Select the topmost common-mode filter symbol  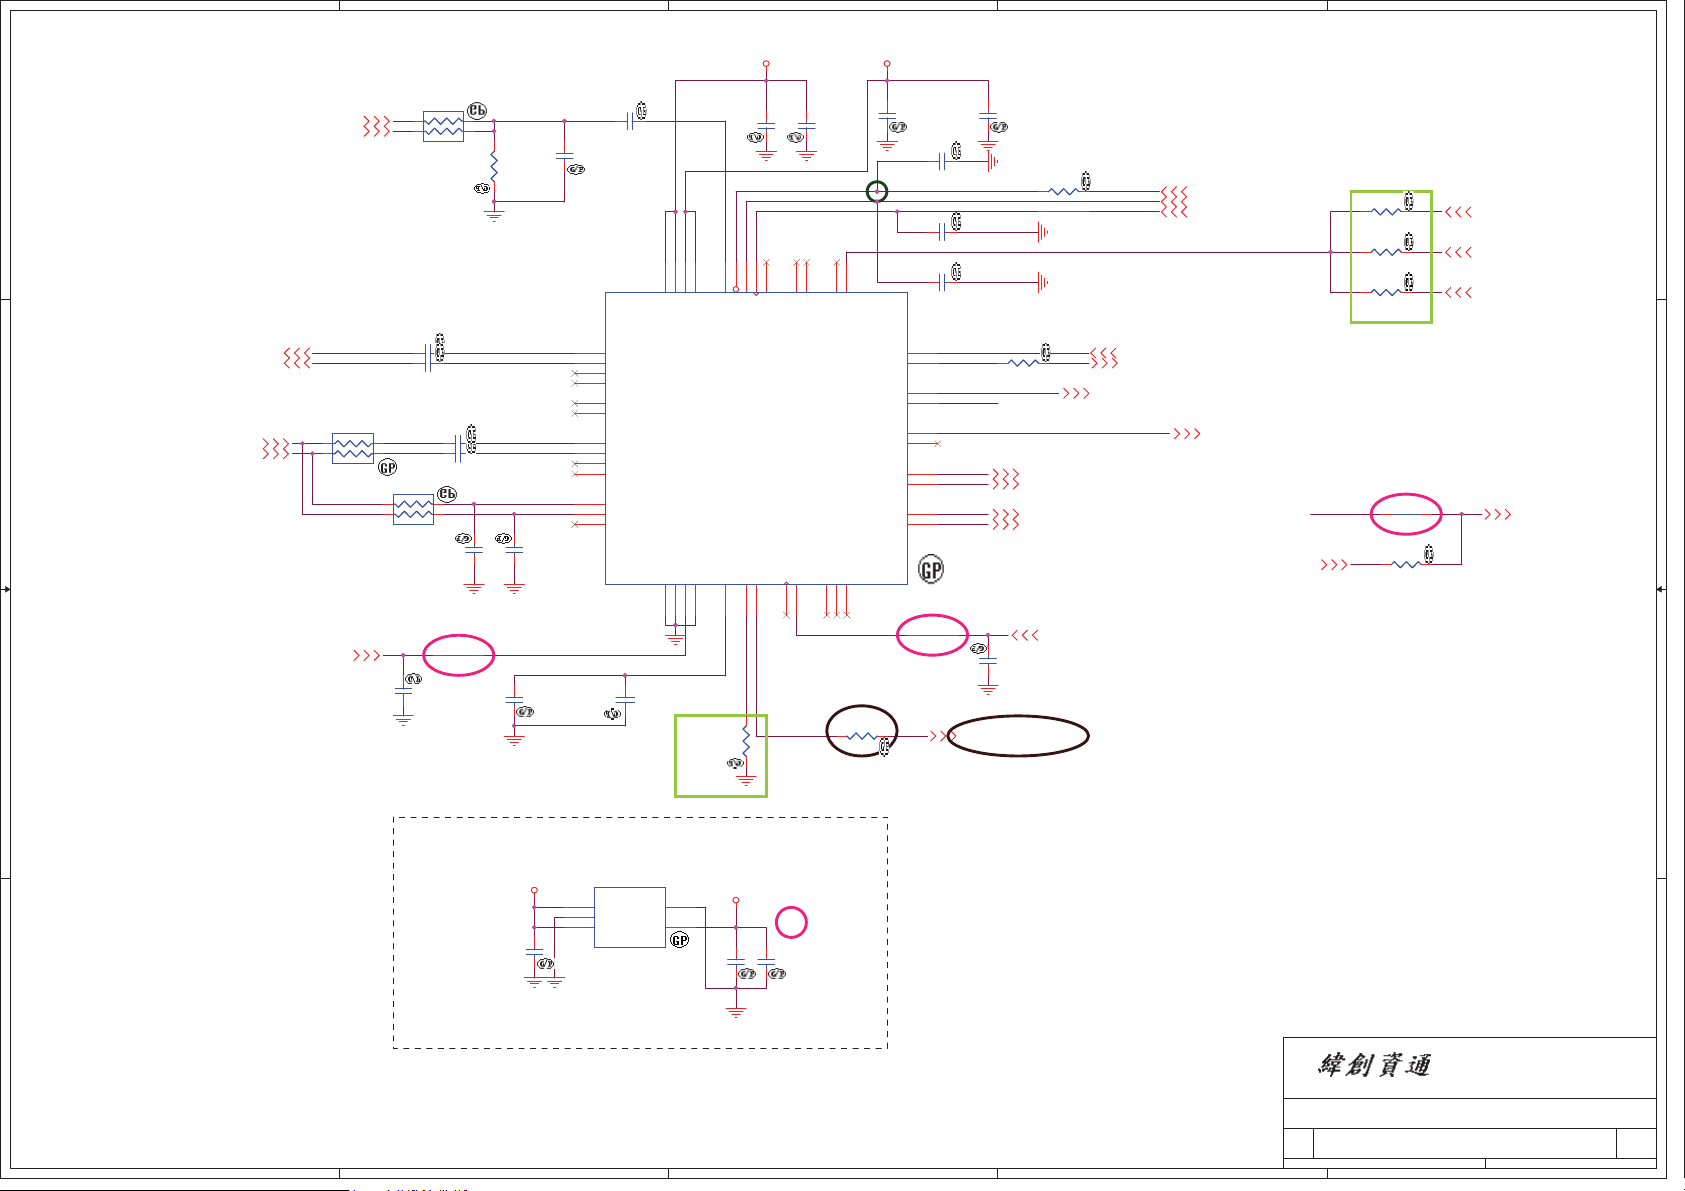(443, 126)
